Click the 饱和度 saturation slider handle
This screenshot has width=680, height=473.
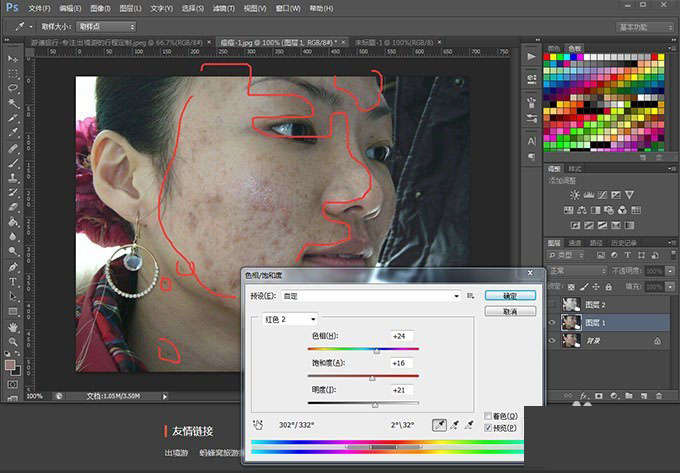pos(372,378)
